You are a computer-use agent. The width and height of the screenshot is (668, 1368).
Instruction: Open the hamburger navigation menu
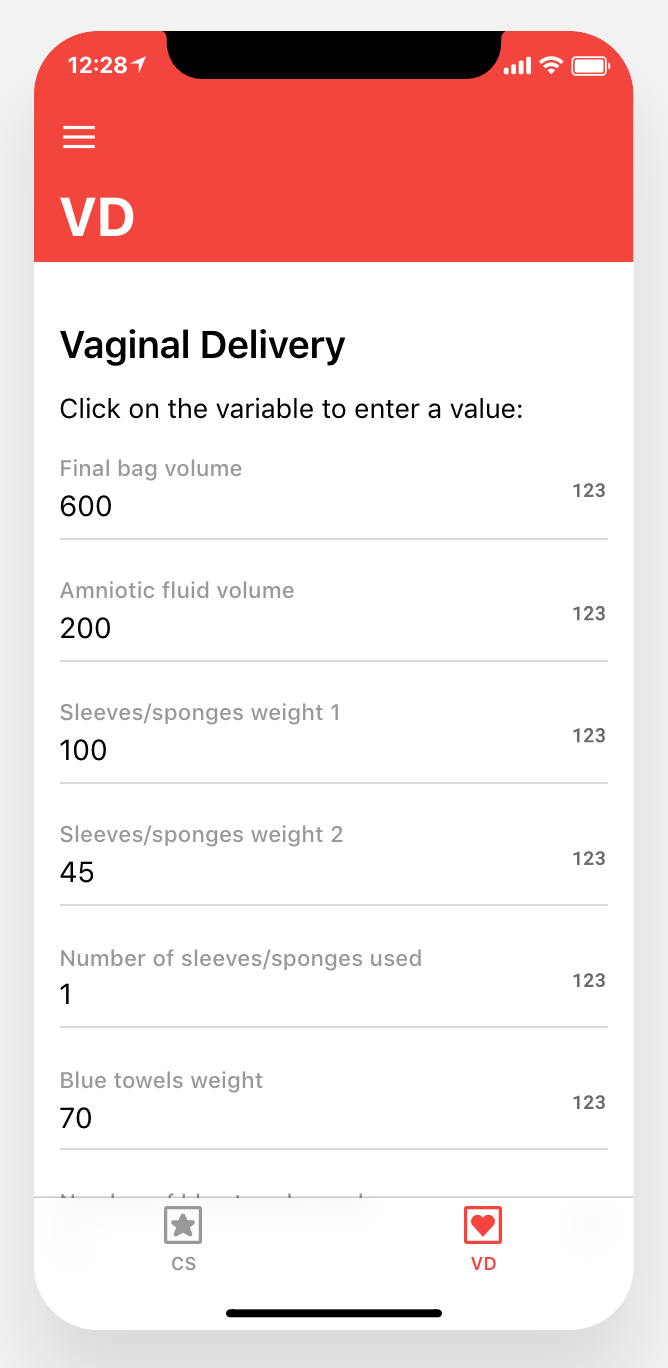click(79, 137)
